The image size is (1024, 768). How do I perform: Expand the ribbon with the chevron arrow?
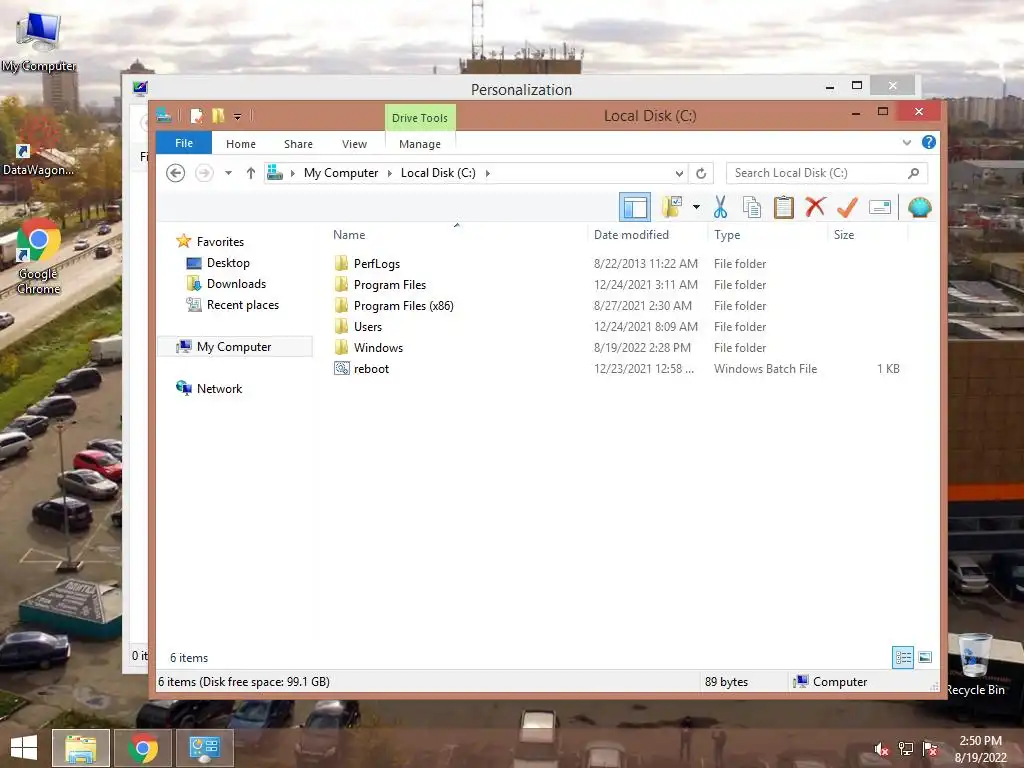coord(906,142)
